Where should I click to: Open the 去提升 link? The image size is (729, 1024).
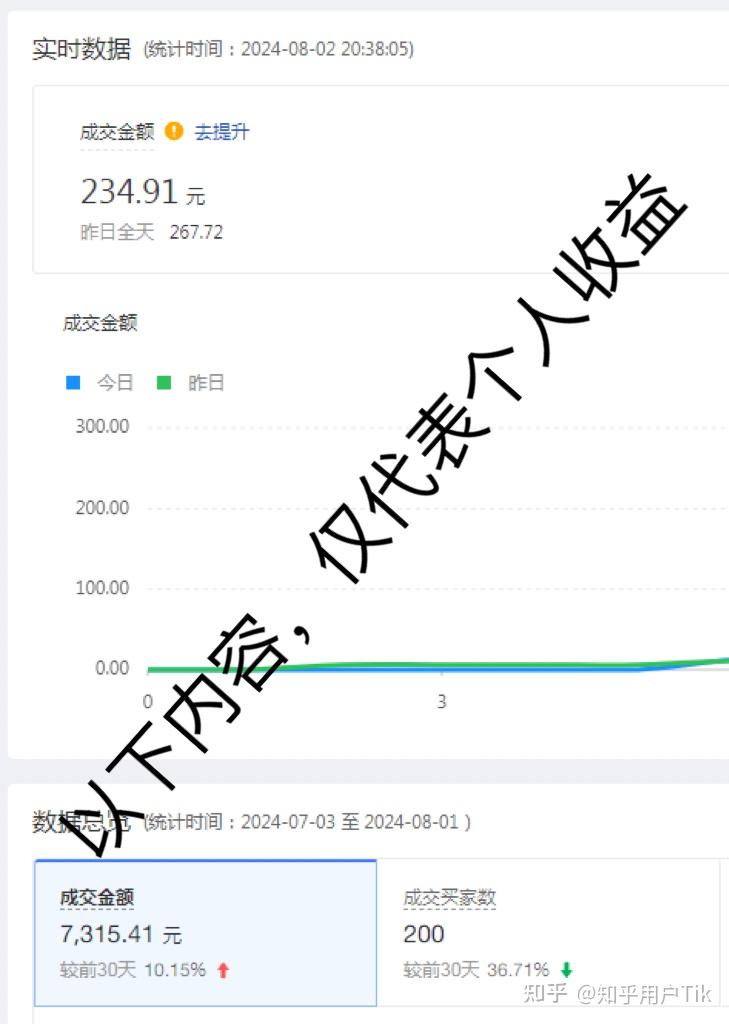point(222,132)
